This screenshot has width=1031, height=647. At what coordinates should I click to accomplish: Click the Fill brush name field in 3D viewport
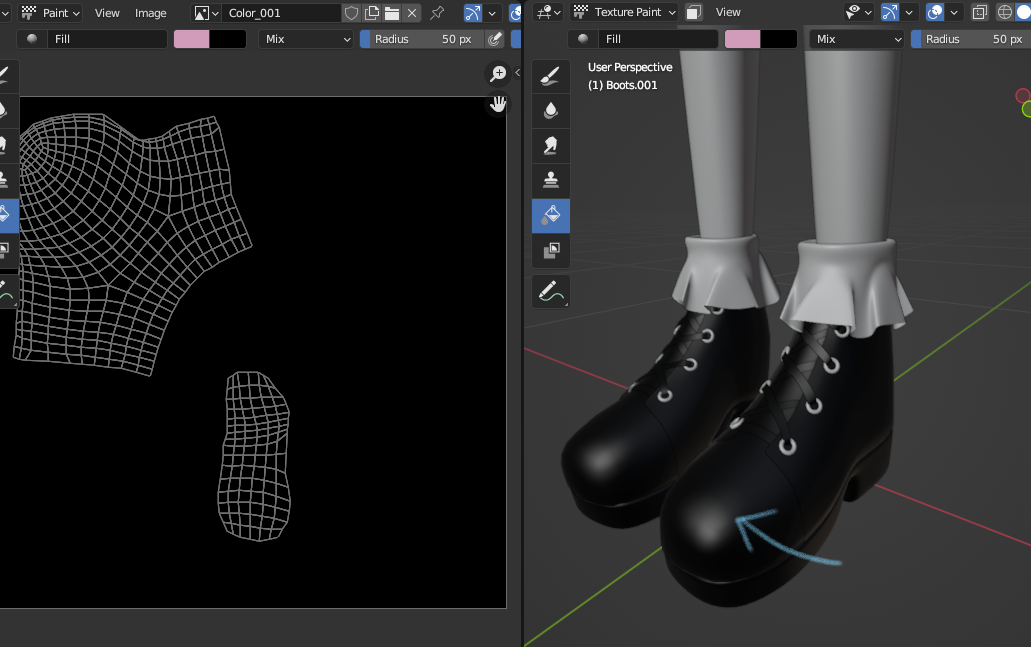coord(658,39)
